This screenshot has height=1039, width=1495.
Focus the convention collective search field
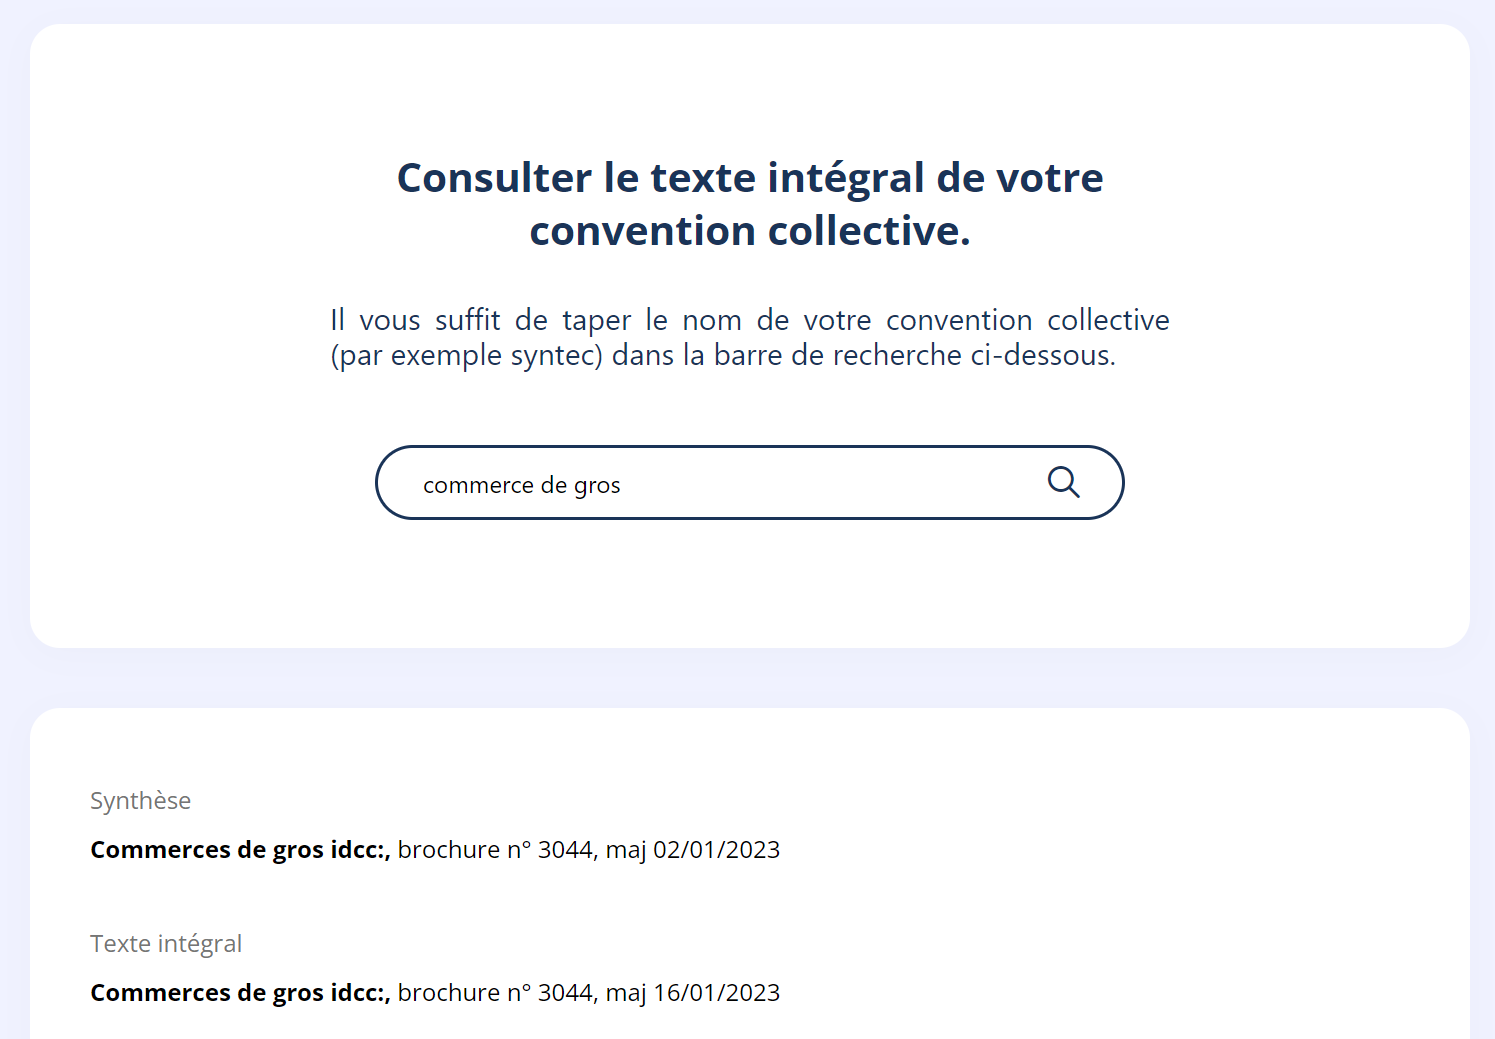point(730,484)
